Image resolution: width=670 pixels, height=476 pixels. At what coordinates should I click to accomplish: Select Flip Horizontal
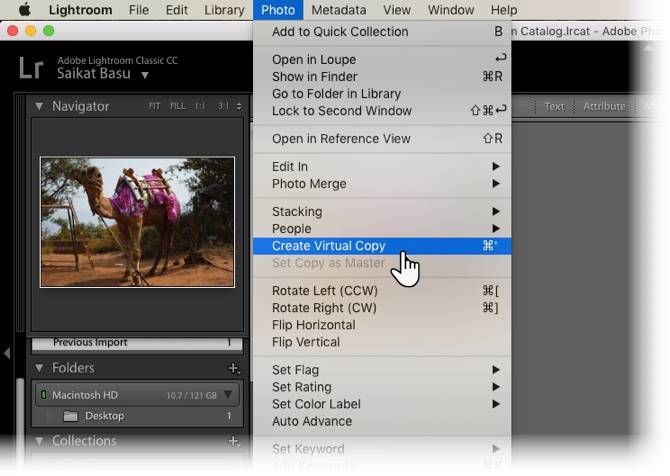[x=382, y=325]
